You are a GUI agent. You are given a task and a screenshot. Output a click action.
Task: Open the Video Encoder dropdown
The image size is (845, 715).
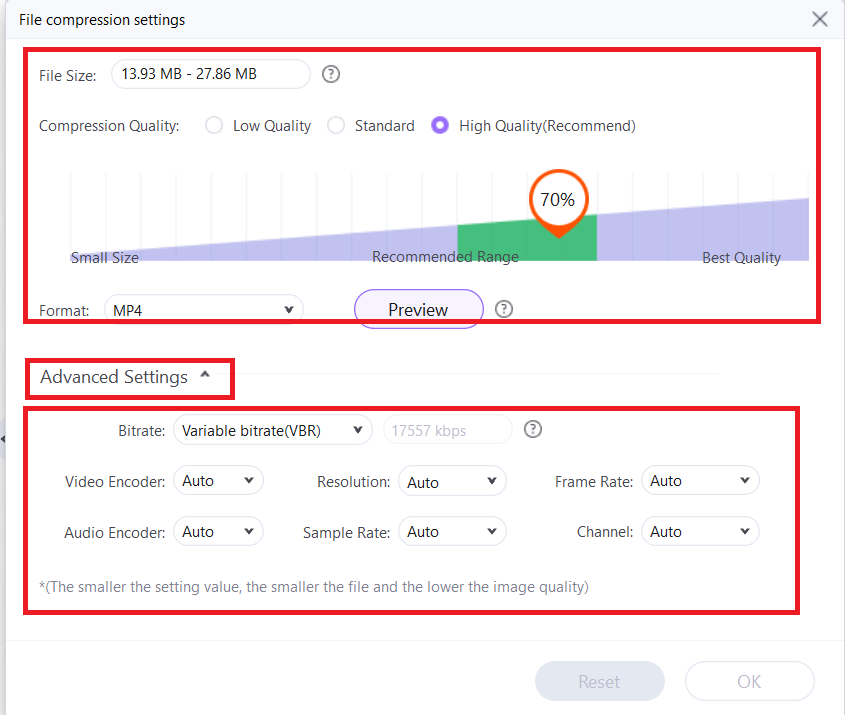pos(218,480)
